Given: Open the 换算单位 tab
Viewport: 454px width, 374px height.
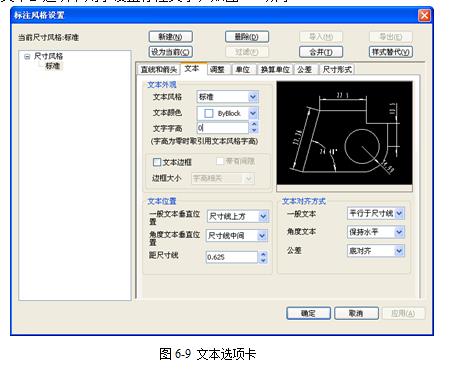Looking at the screenshot, I should (275, 69).
